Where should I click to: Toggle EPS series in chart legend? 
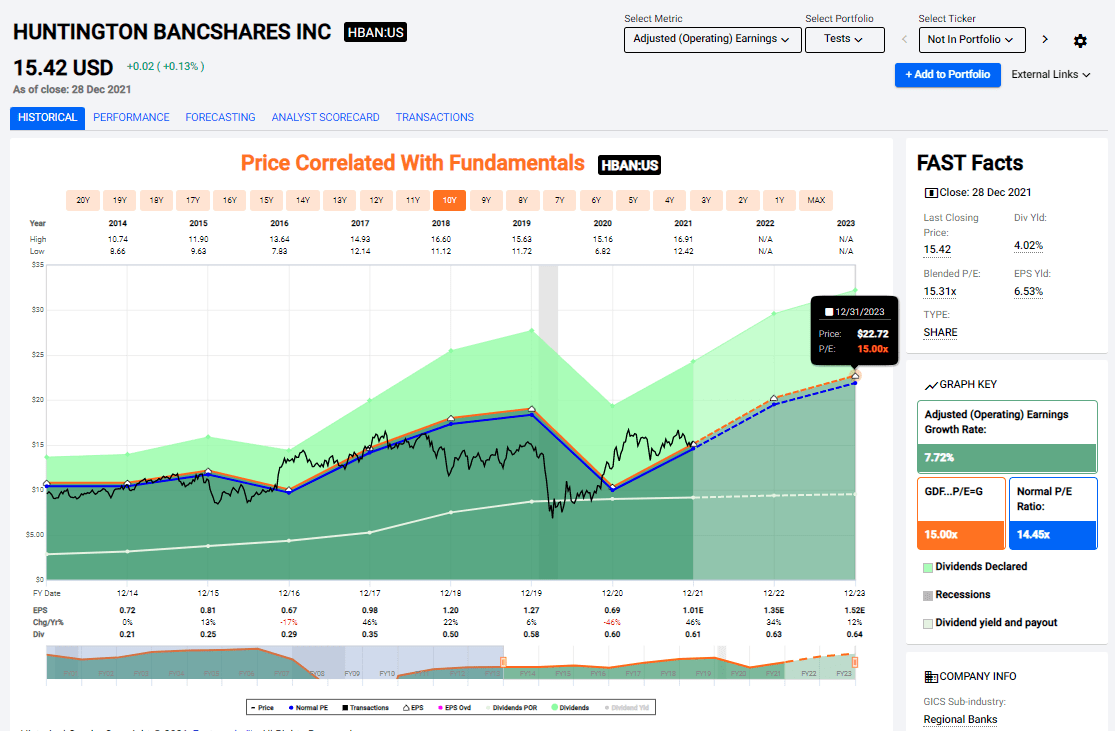(413, 708)
